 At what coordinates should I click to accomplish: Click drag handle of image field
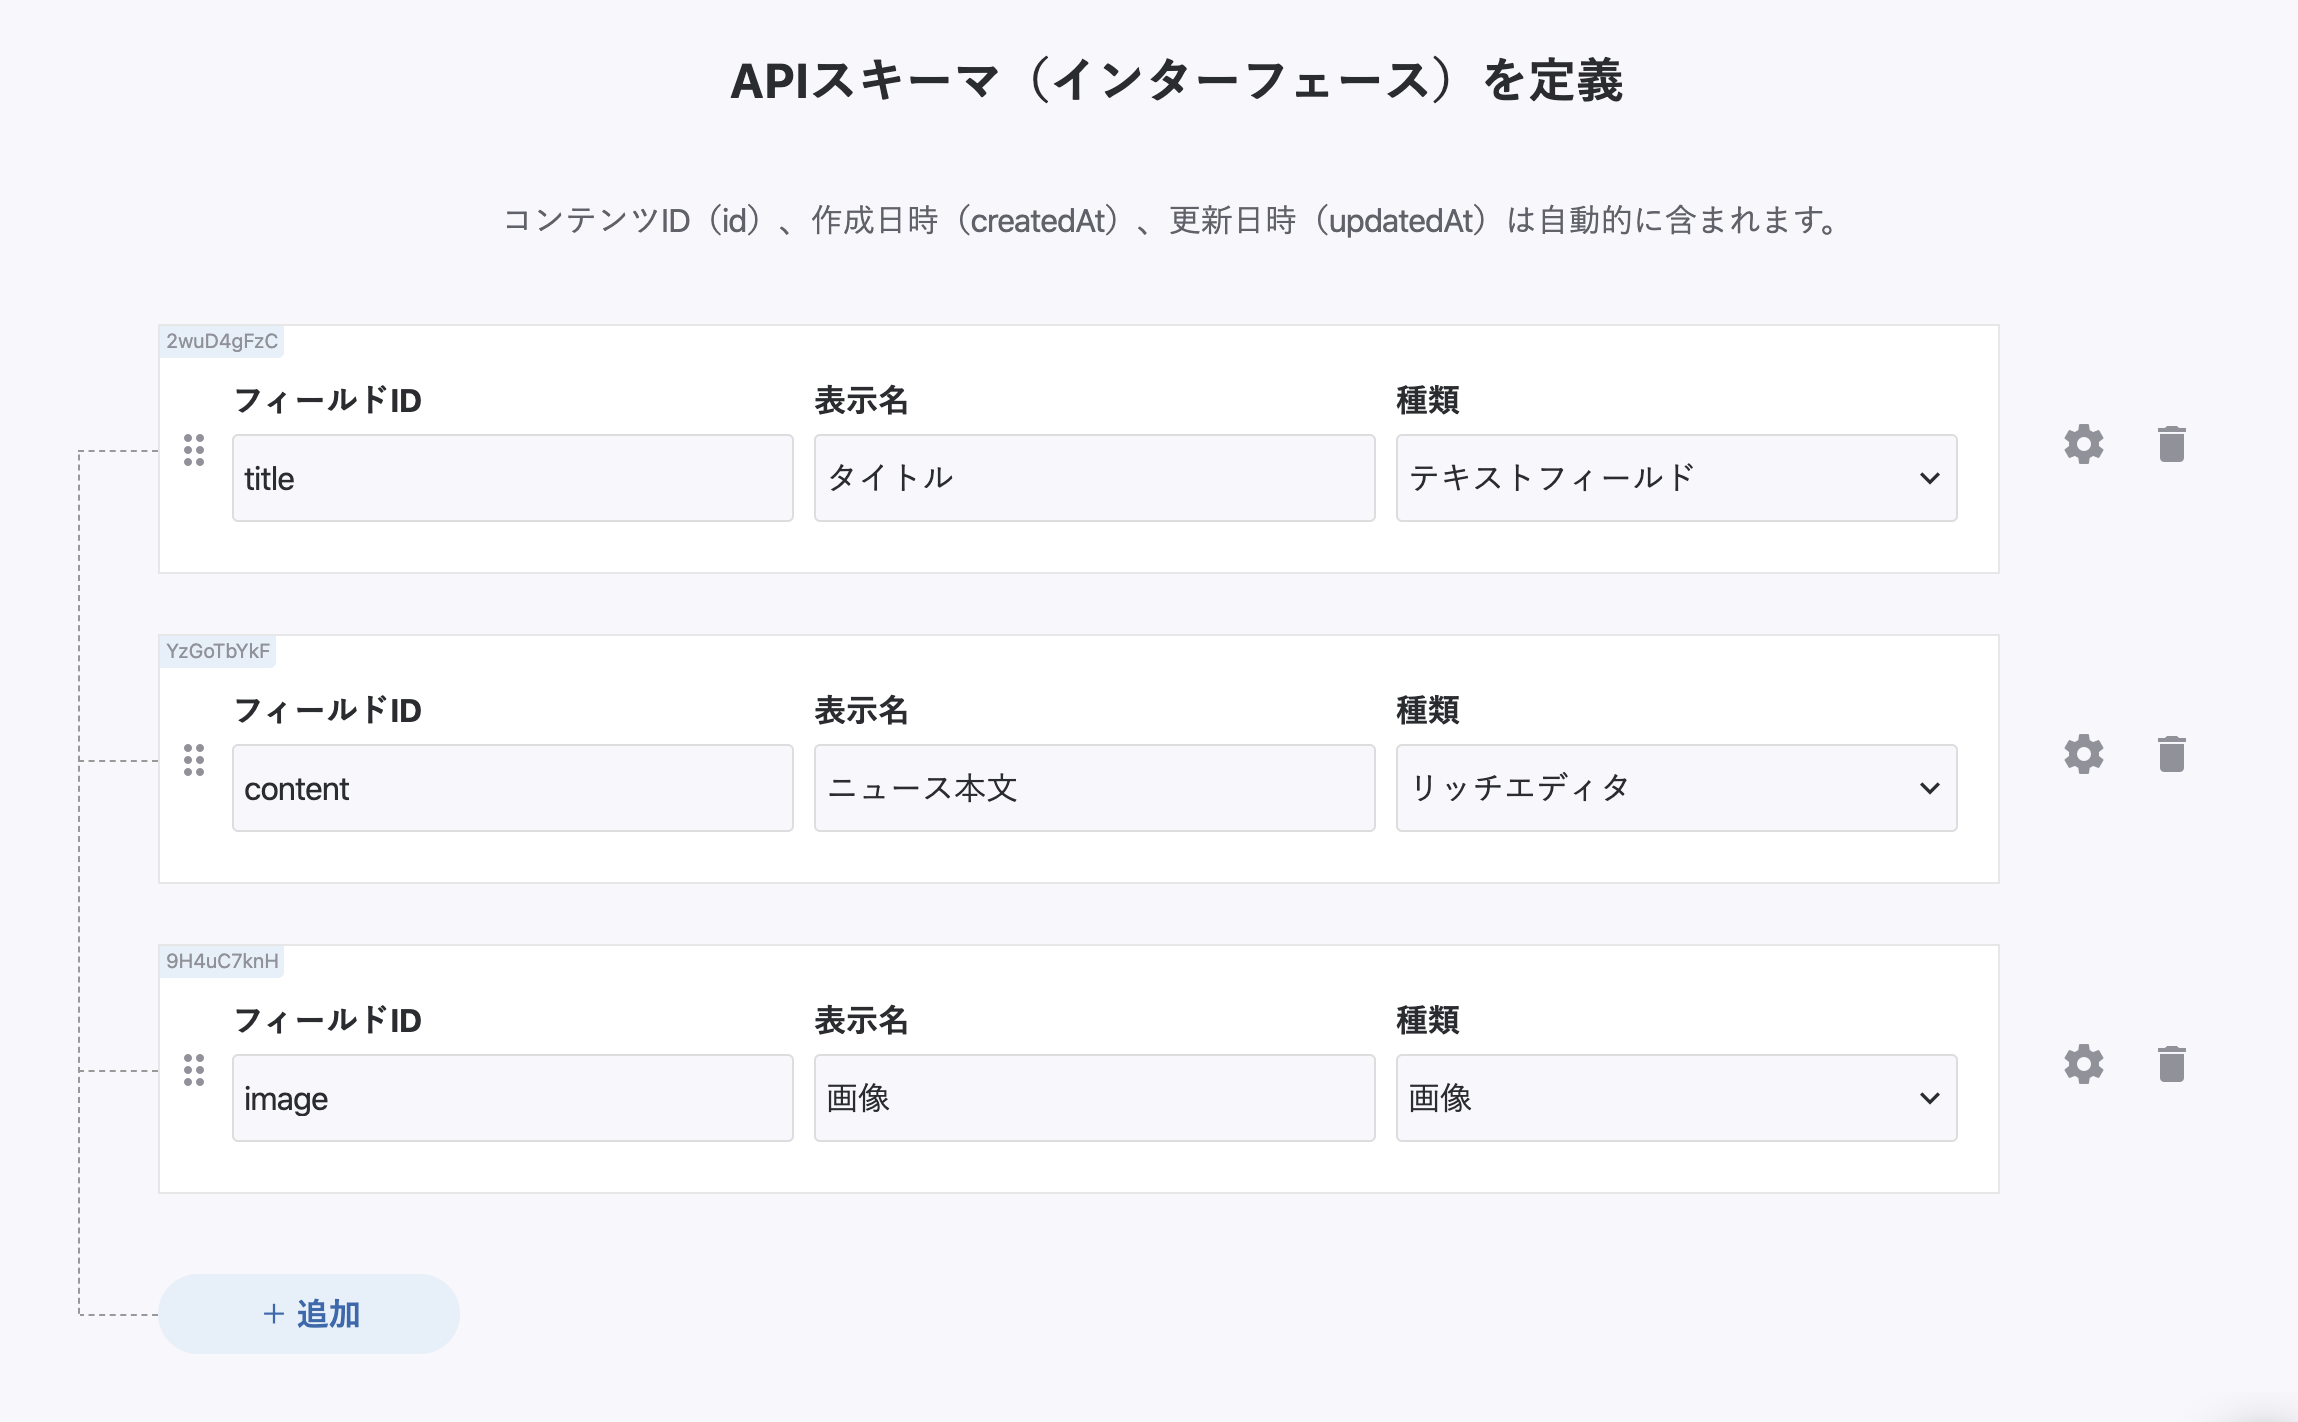click(x=194, y=1070)
